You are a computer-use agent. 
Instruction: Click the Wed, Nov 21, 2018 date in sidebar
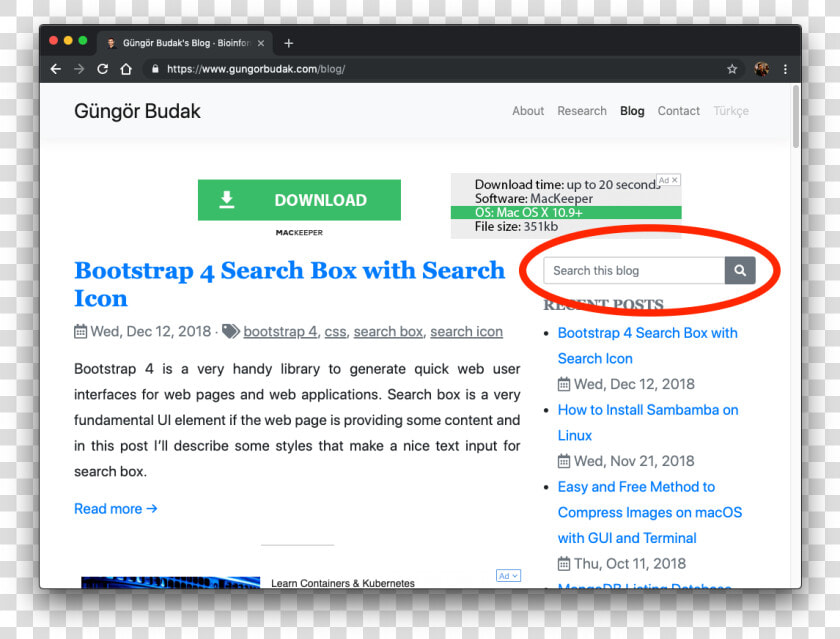634,461
